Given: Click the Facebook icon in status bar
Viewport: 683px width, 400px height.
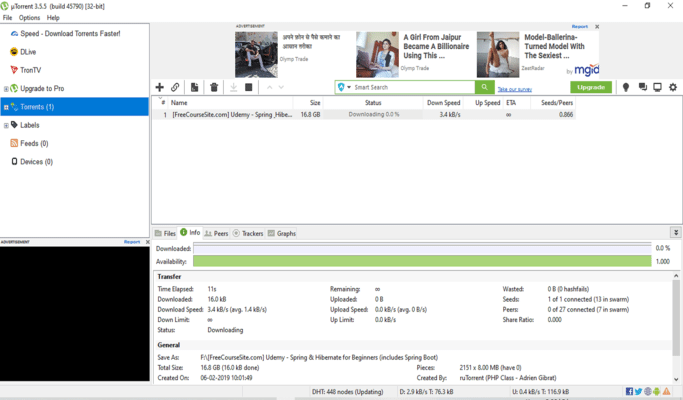Looking at the screenshot, I should pos(629,391).
